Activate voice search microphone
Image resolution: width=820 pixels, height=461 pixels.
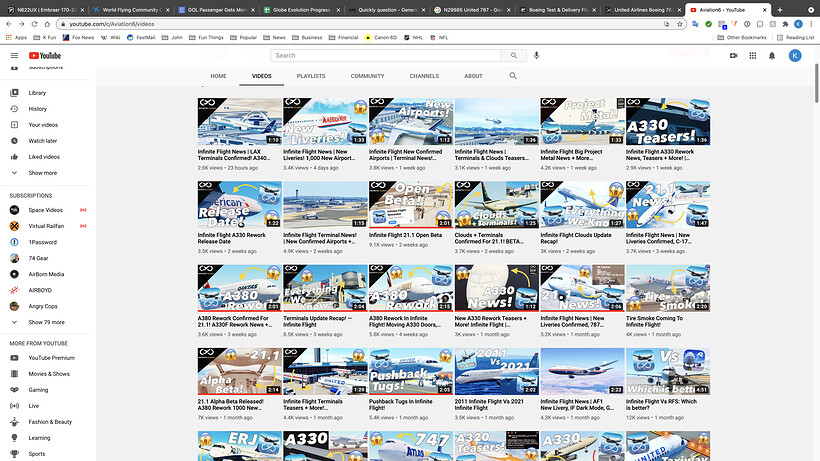[x=536, y=55]
